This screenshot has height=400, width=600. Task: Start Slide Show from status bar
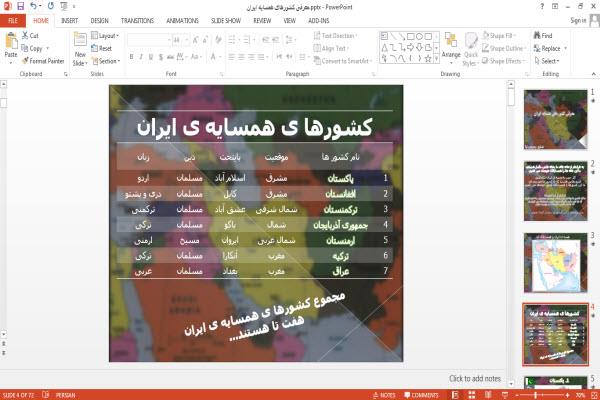coord(505,395)
